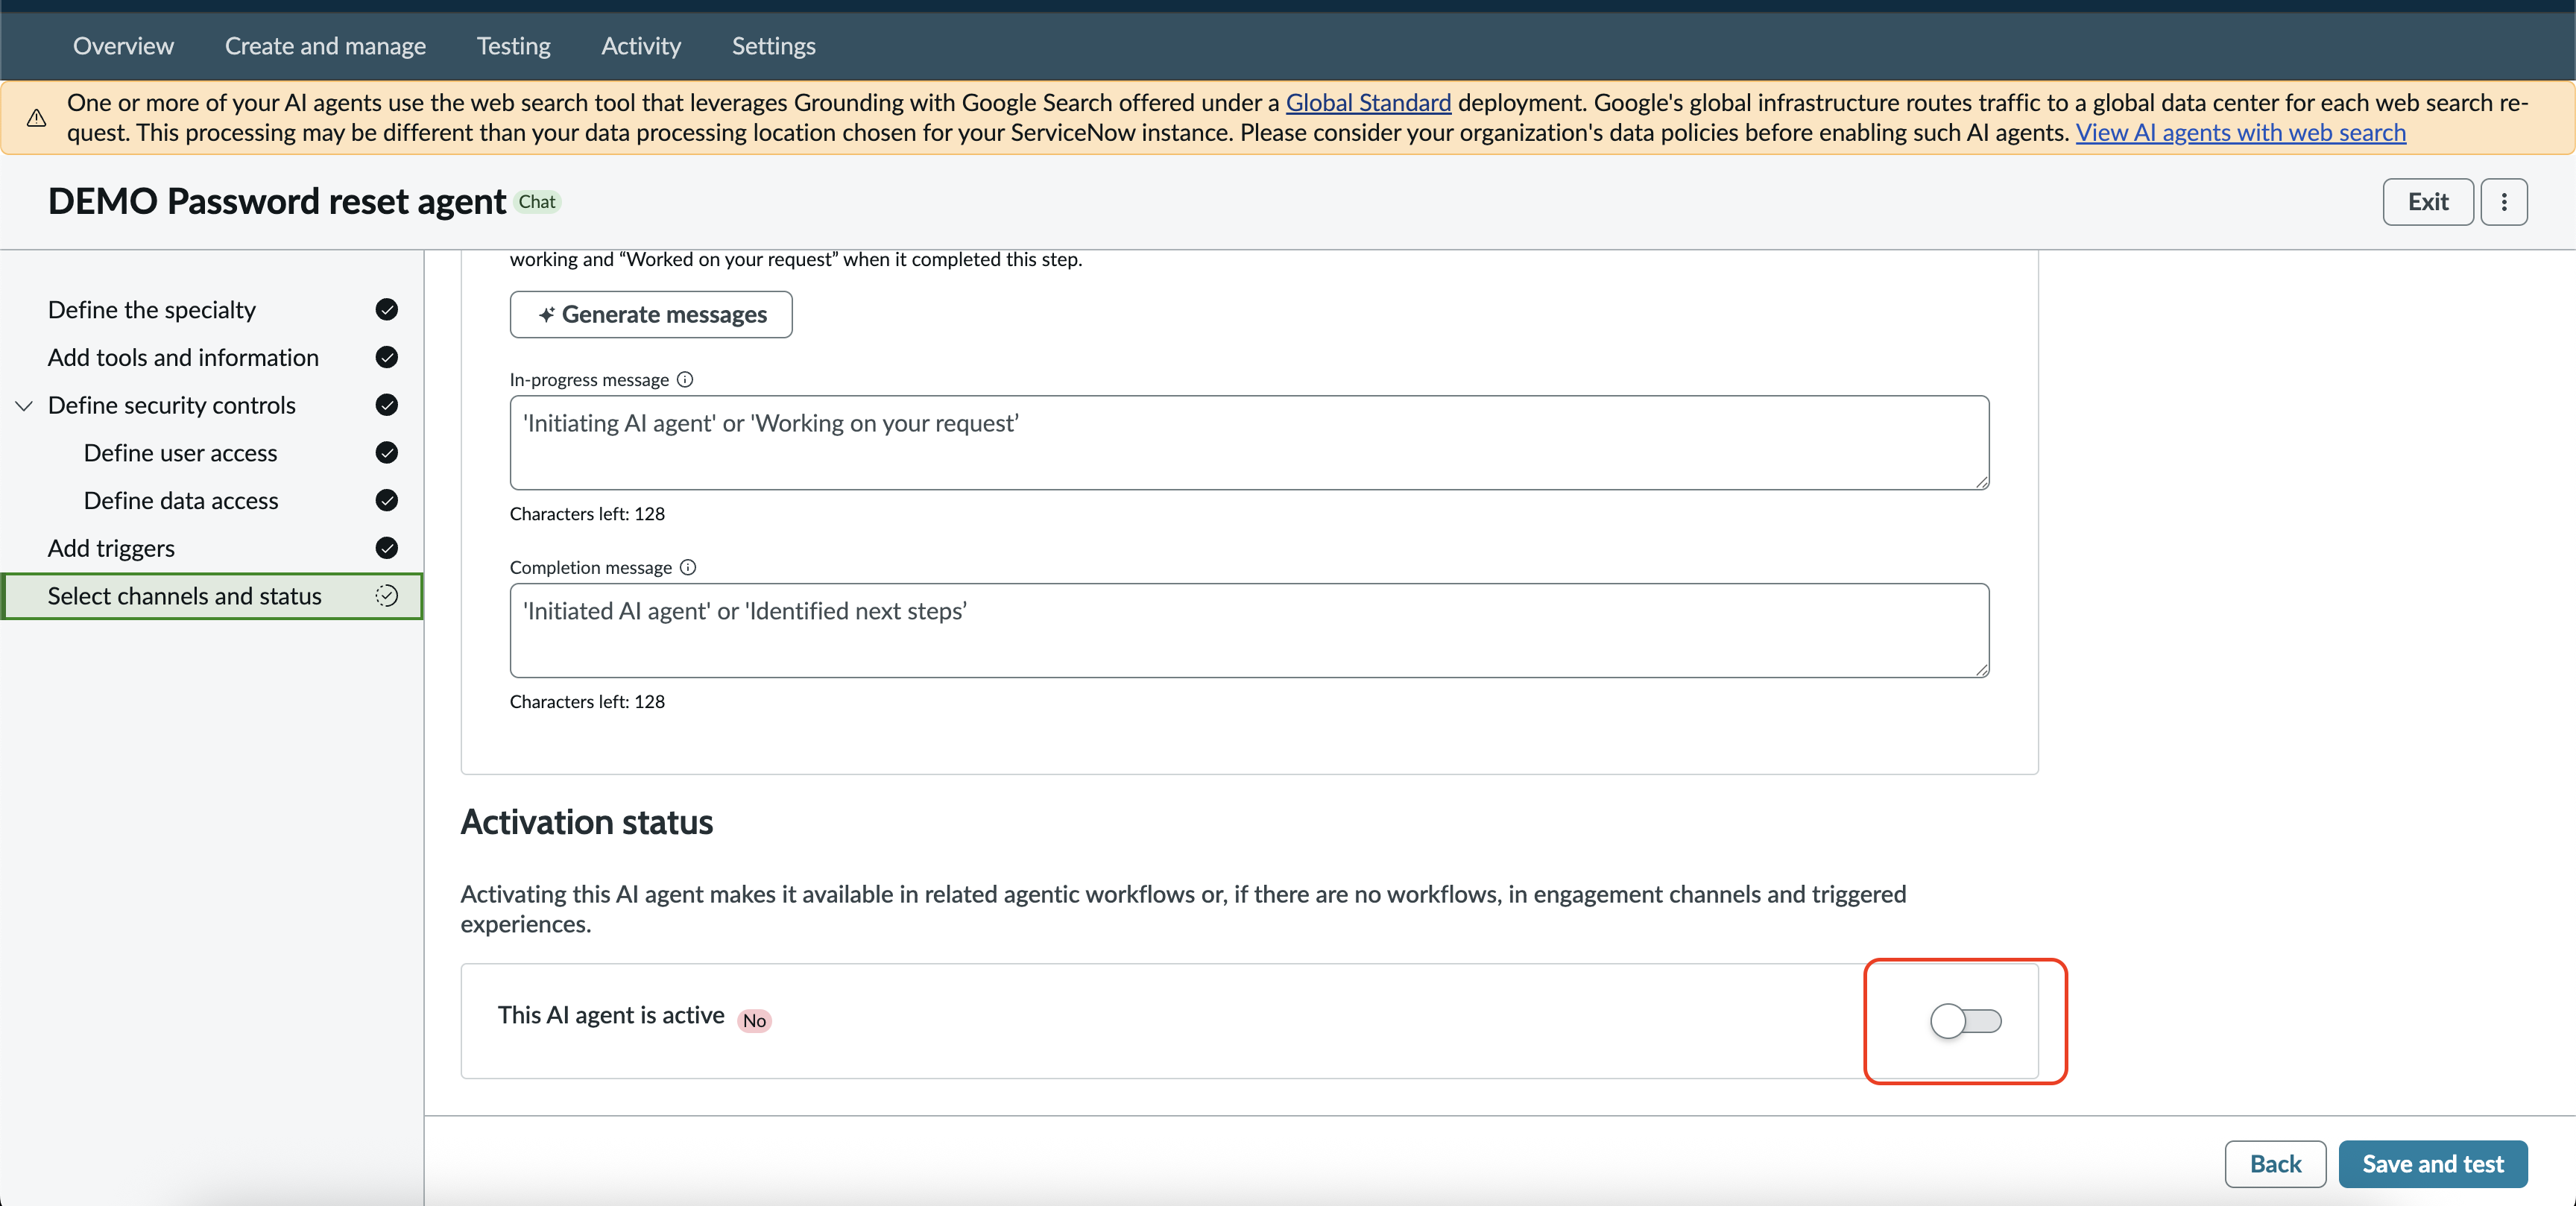Click checkmark icon for Define data access
The height and width of the screenshot is (1206, 2576).
[x=387, y=500]
